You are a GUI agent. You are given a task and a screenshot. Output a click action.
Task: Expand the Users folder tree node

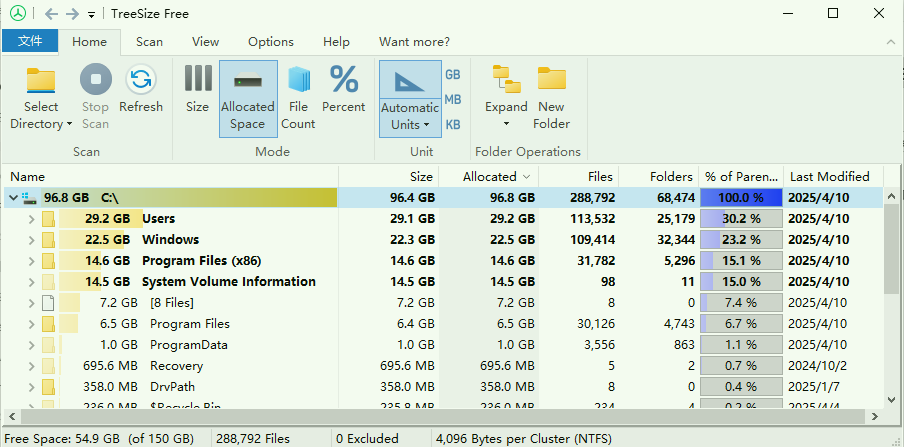(32, 219)
